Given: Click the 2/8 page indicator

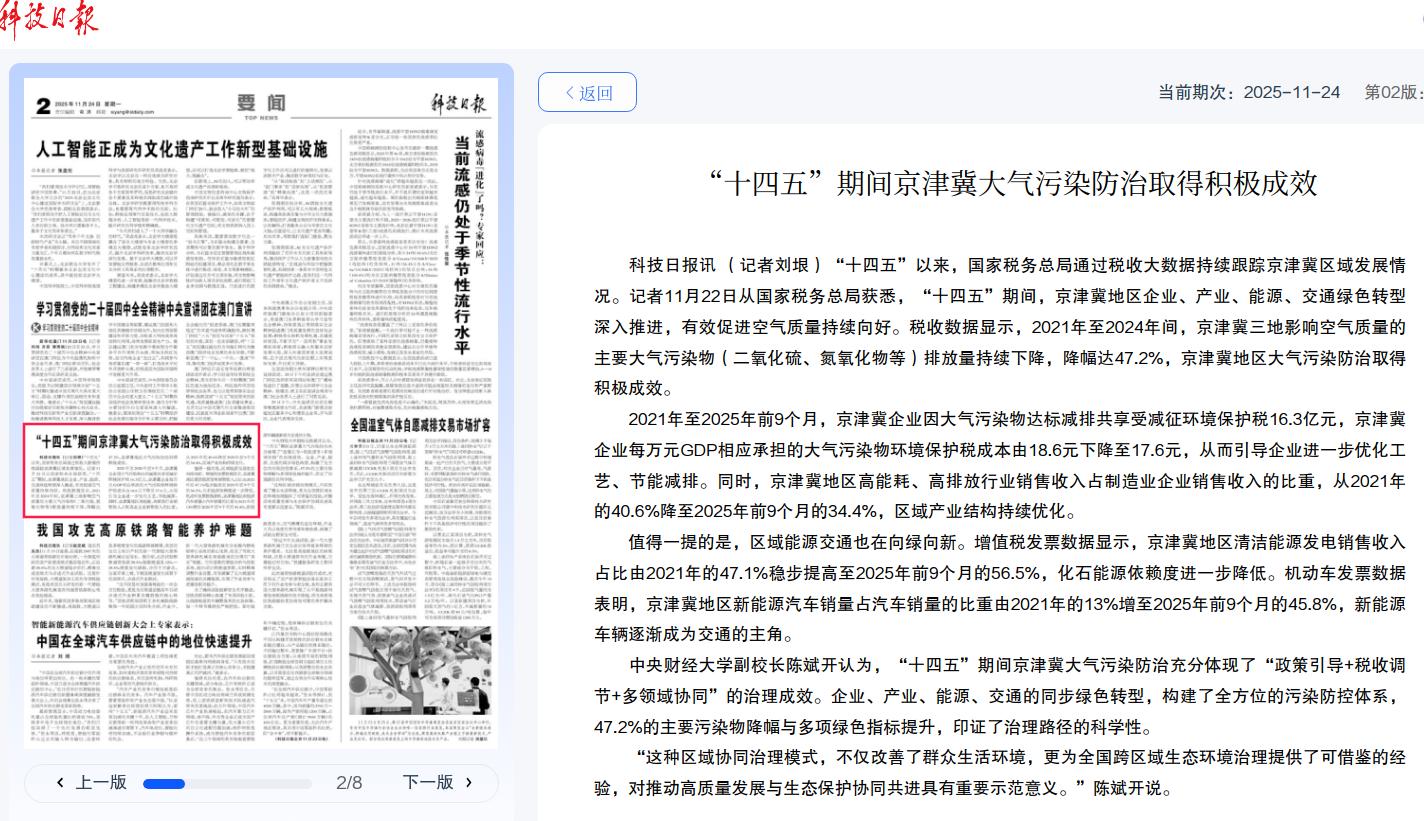Looking at the screenshot, I should click(349, 783).
